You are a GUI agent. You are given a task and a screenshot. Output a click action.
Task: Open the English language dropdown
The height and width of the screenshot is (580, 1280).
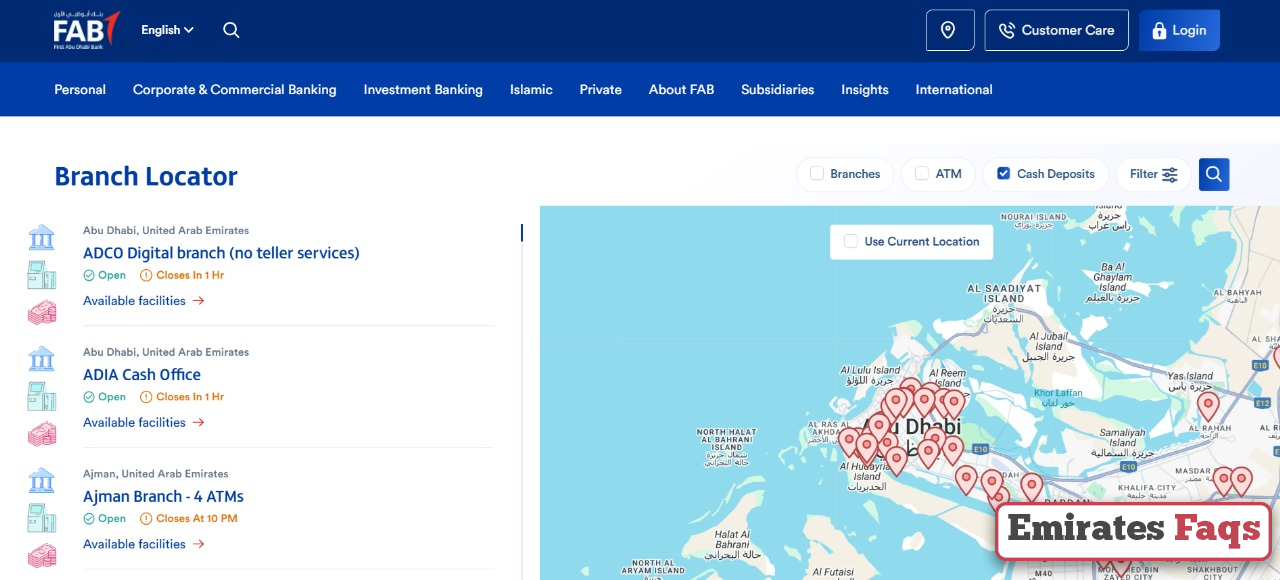pos(167,30)
